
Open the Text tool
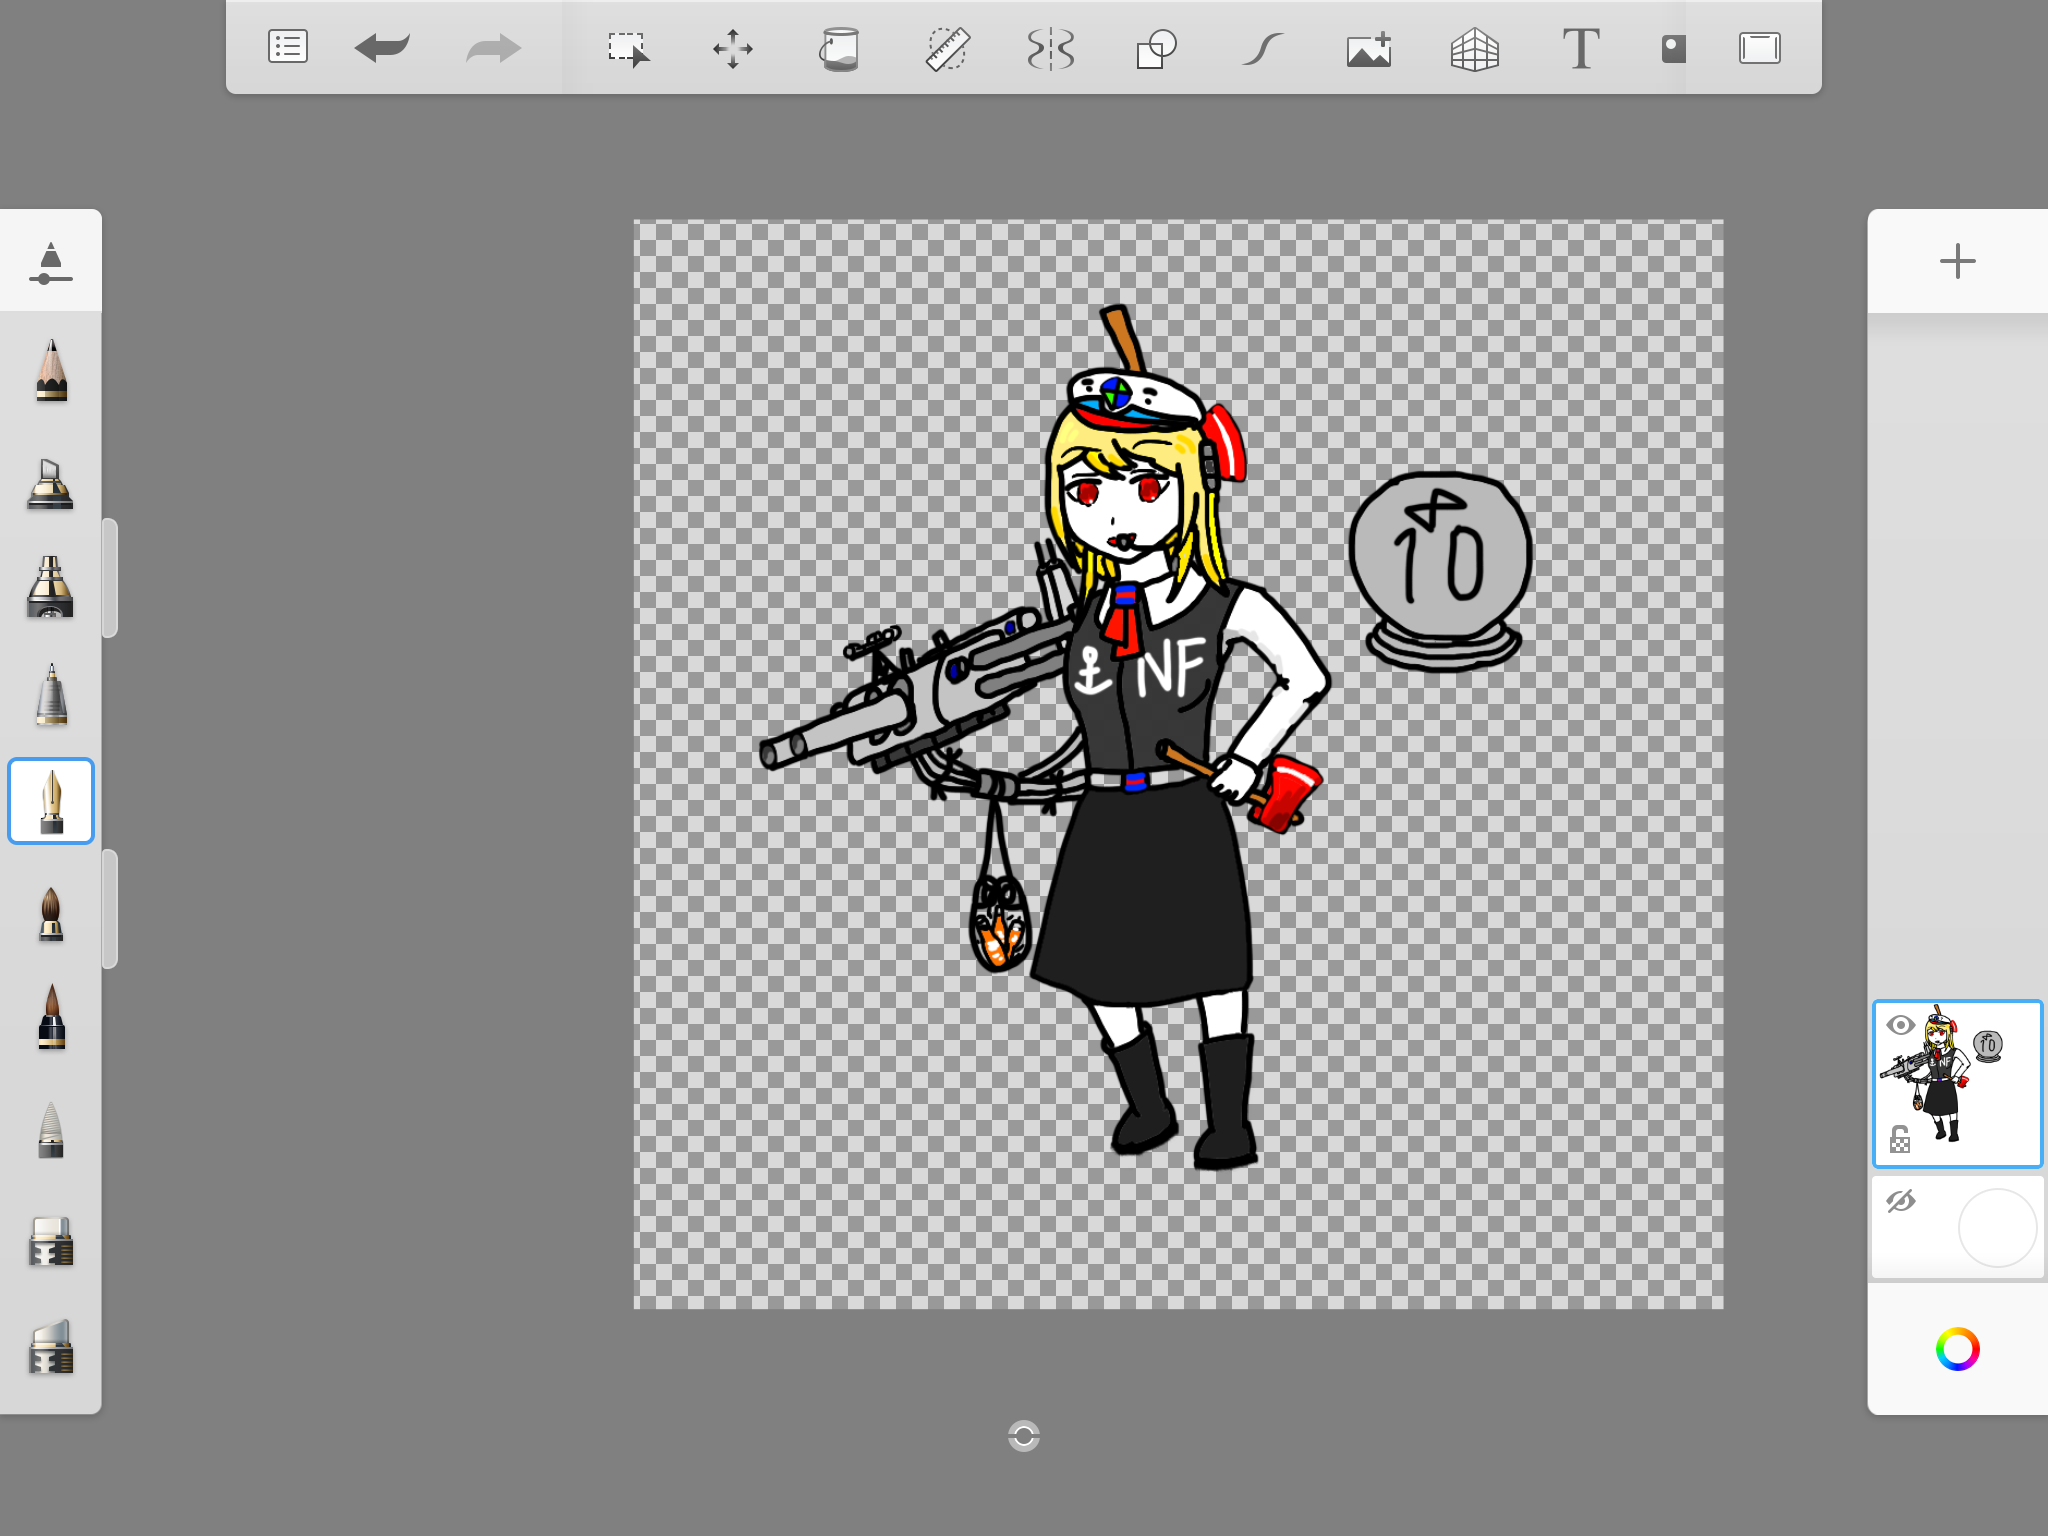tap(1582, 47)
